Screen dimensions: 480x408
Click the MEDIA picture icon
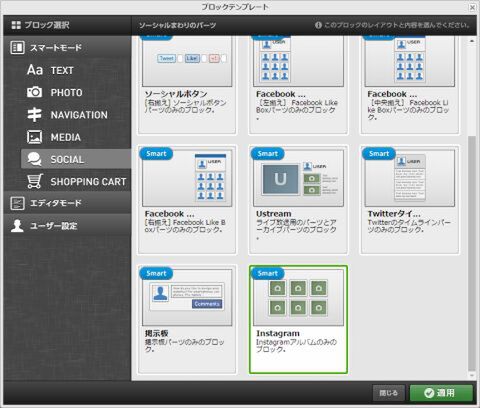(x=34, y=137)
